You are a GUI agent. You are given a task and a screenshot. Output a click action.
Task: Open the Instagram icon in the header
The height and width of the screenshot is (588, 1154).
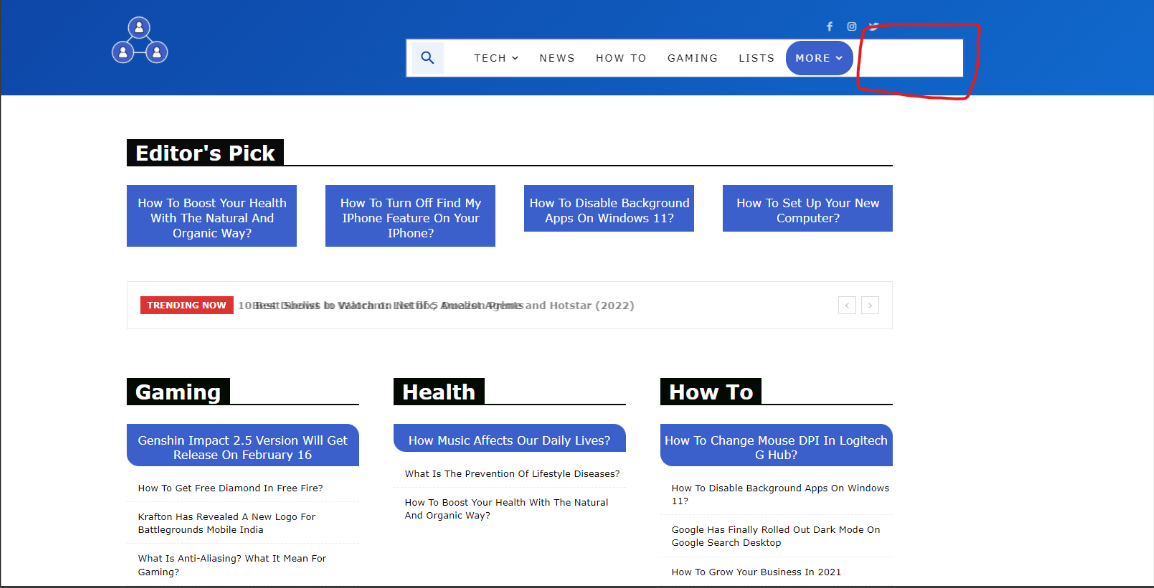click(852, 26)
